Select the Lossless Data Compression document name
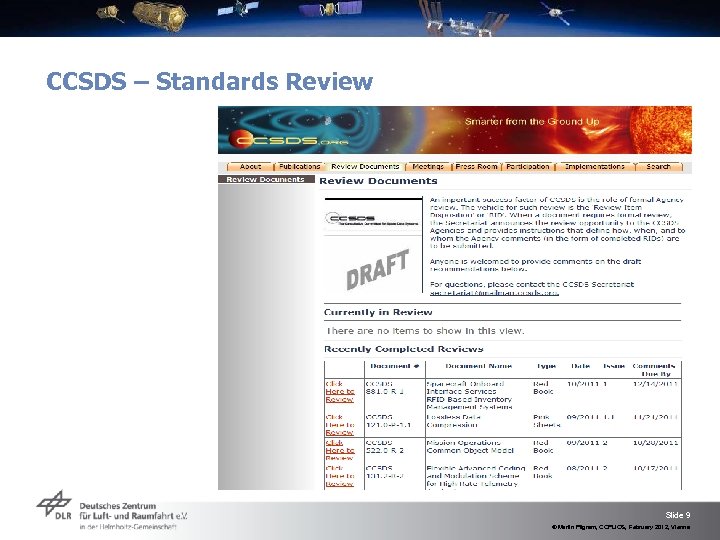Image resolution: width=720 pixels, height=540 pixels. [454, 421]
